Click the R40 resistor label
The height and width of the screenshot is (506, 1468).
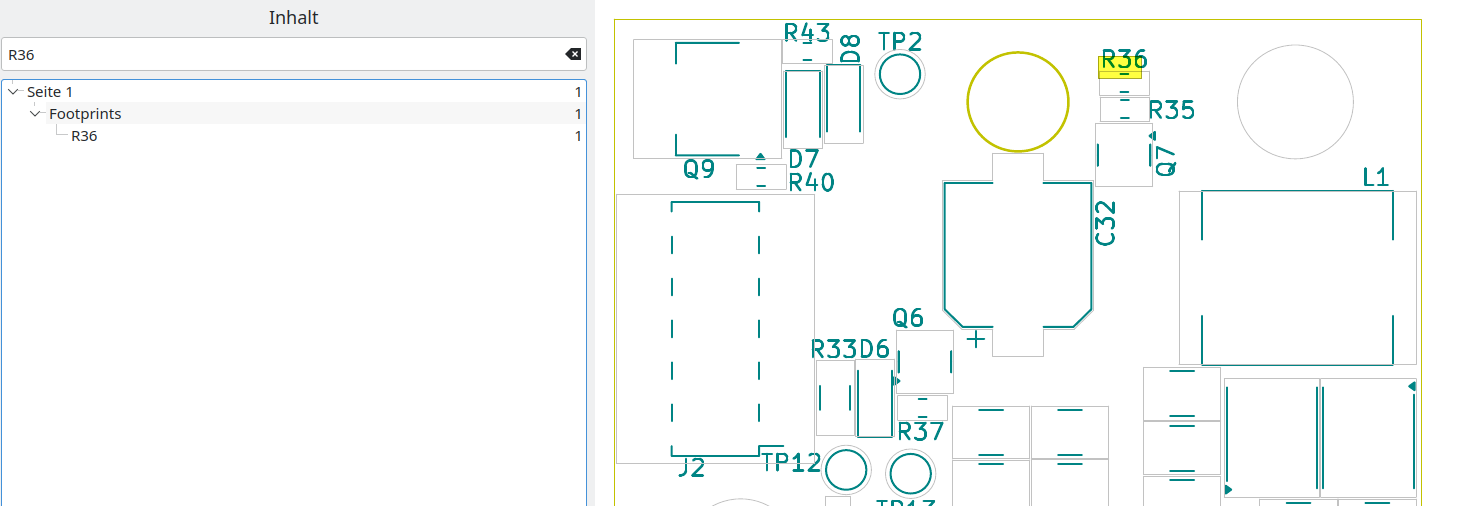[811, 183]
